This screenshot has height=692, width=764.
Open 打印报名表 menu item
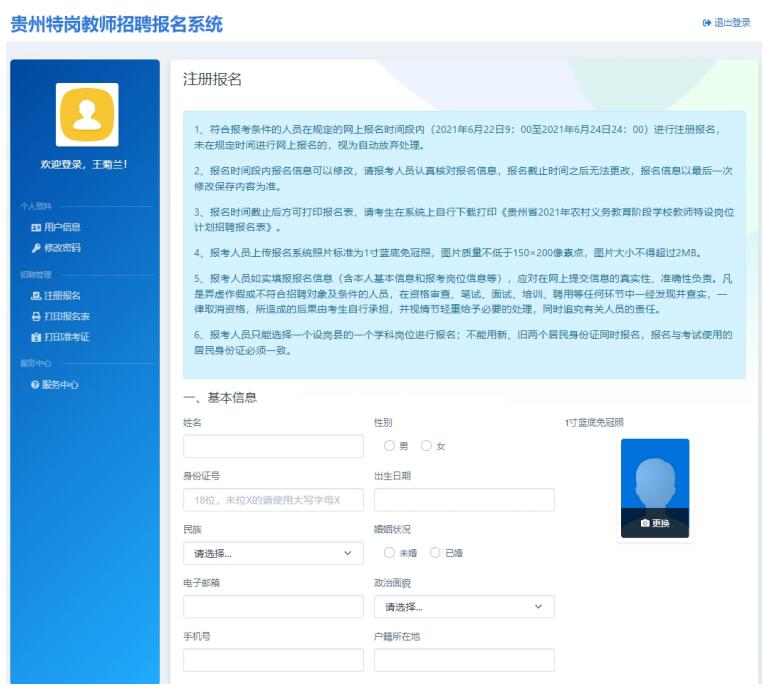click(x=67, y=317)
